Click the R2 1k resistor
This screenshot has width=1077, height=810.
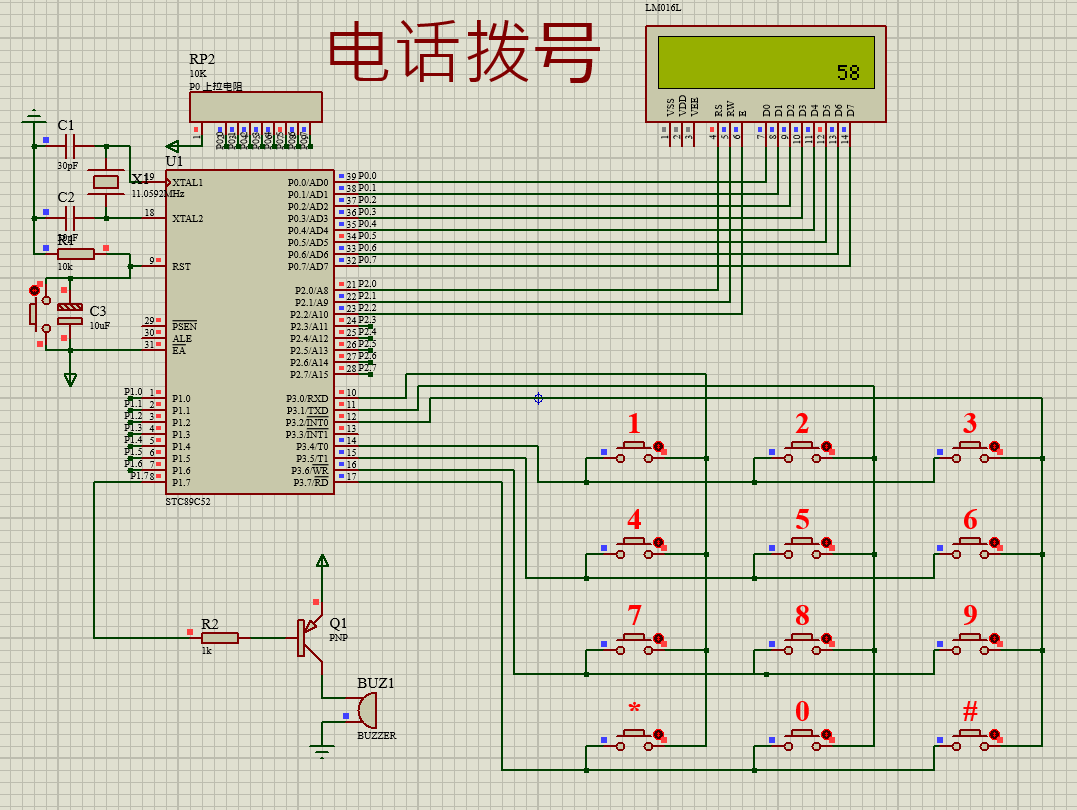pyautogui.click(x=220, y=638)
